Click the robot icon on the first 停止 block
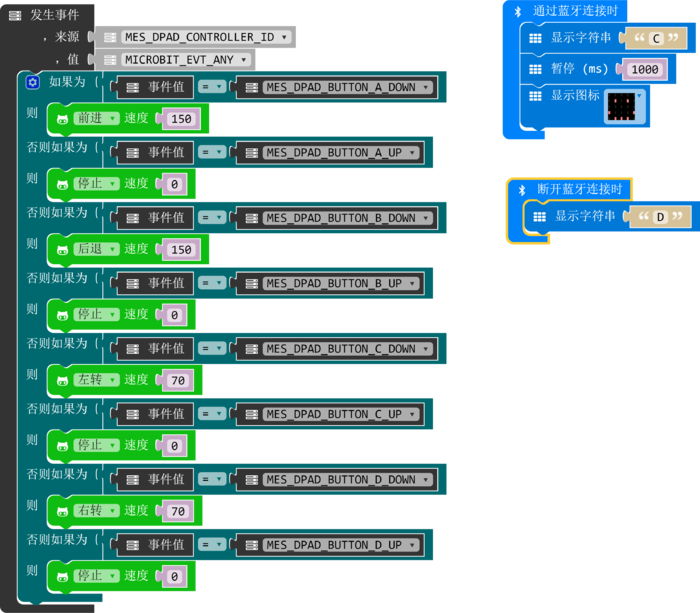Viewport: 700px width, 613px height. [x=62, y=185]
